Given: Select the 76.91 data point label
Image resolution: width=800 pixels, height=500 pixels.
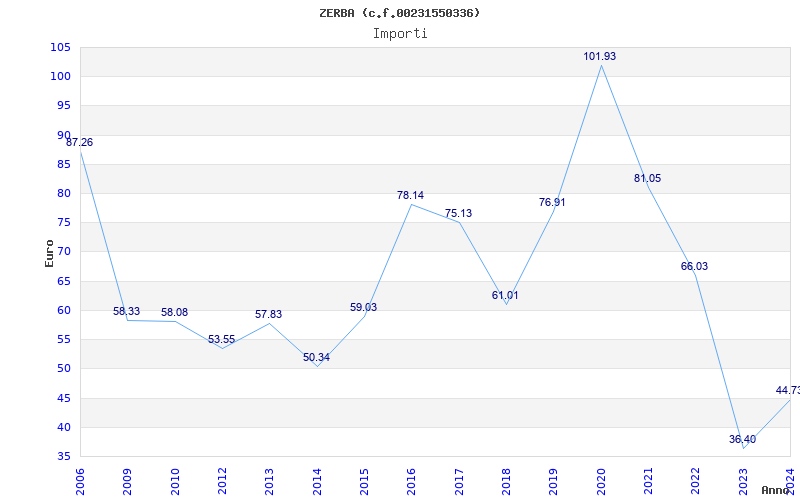Looking at the screenshot, I should pyautogui.click(x=552, y=202).
